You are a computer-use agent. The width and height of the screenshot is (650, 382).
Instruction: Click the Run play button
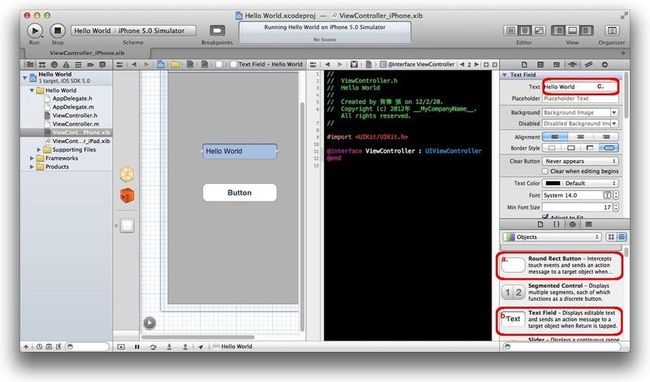click(35, 31)
